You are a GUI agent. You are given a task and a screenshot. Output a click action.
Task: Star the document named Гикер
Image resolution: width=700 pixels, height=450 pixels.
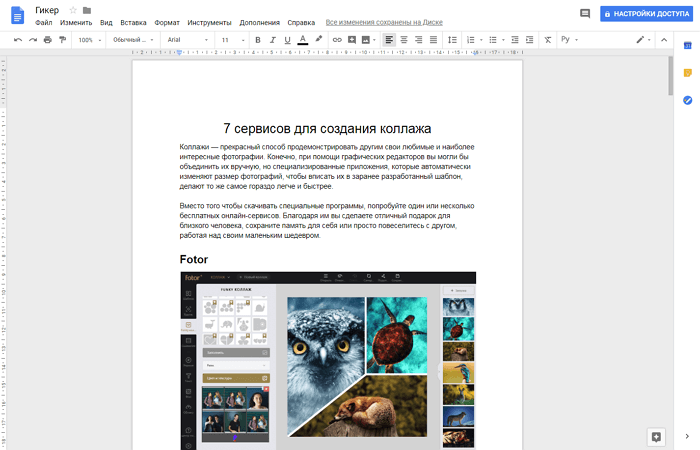click(x=73, y=10)
